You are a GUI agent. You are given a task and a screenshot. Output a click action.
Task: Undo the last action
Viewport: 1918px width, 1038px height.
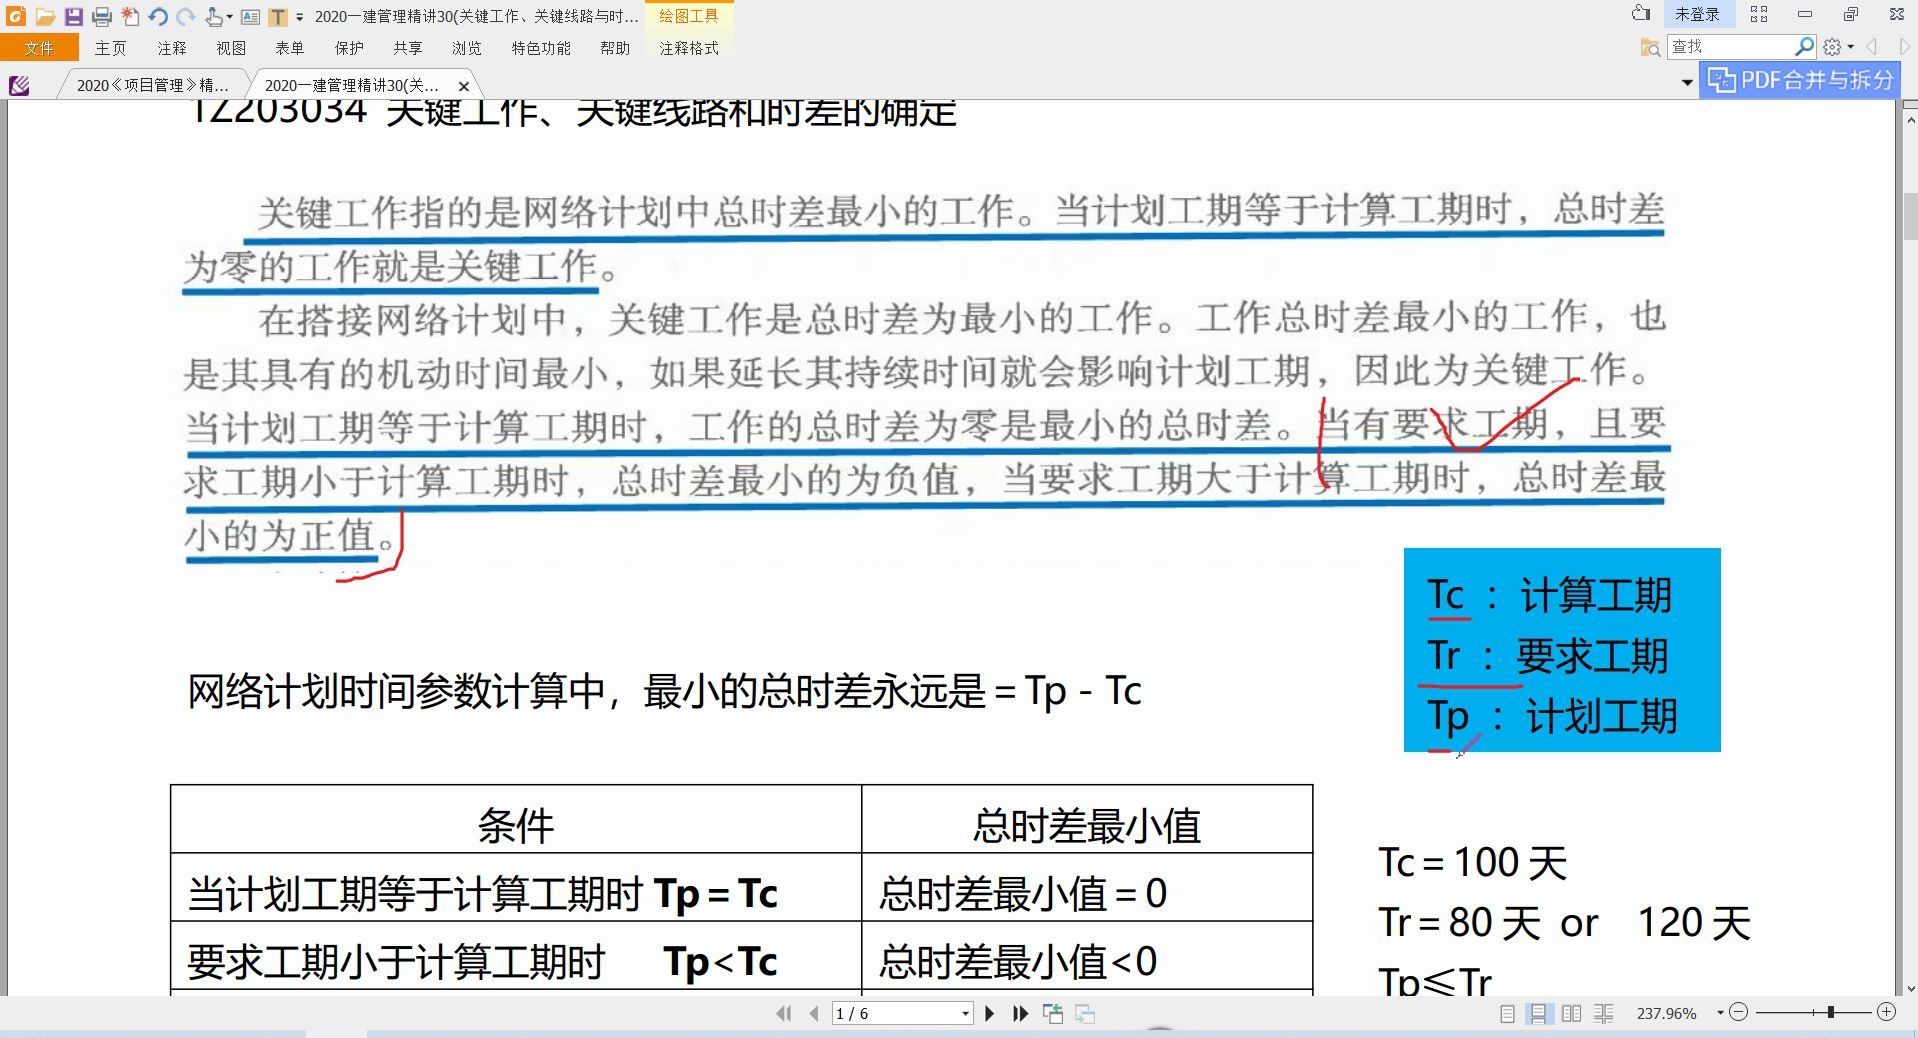tap(158, 16)
